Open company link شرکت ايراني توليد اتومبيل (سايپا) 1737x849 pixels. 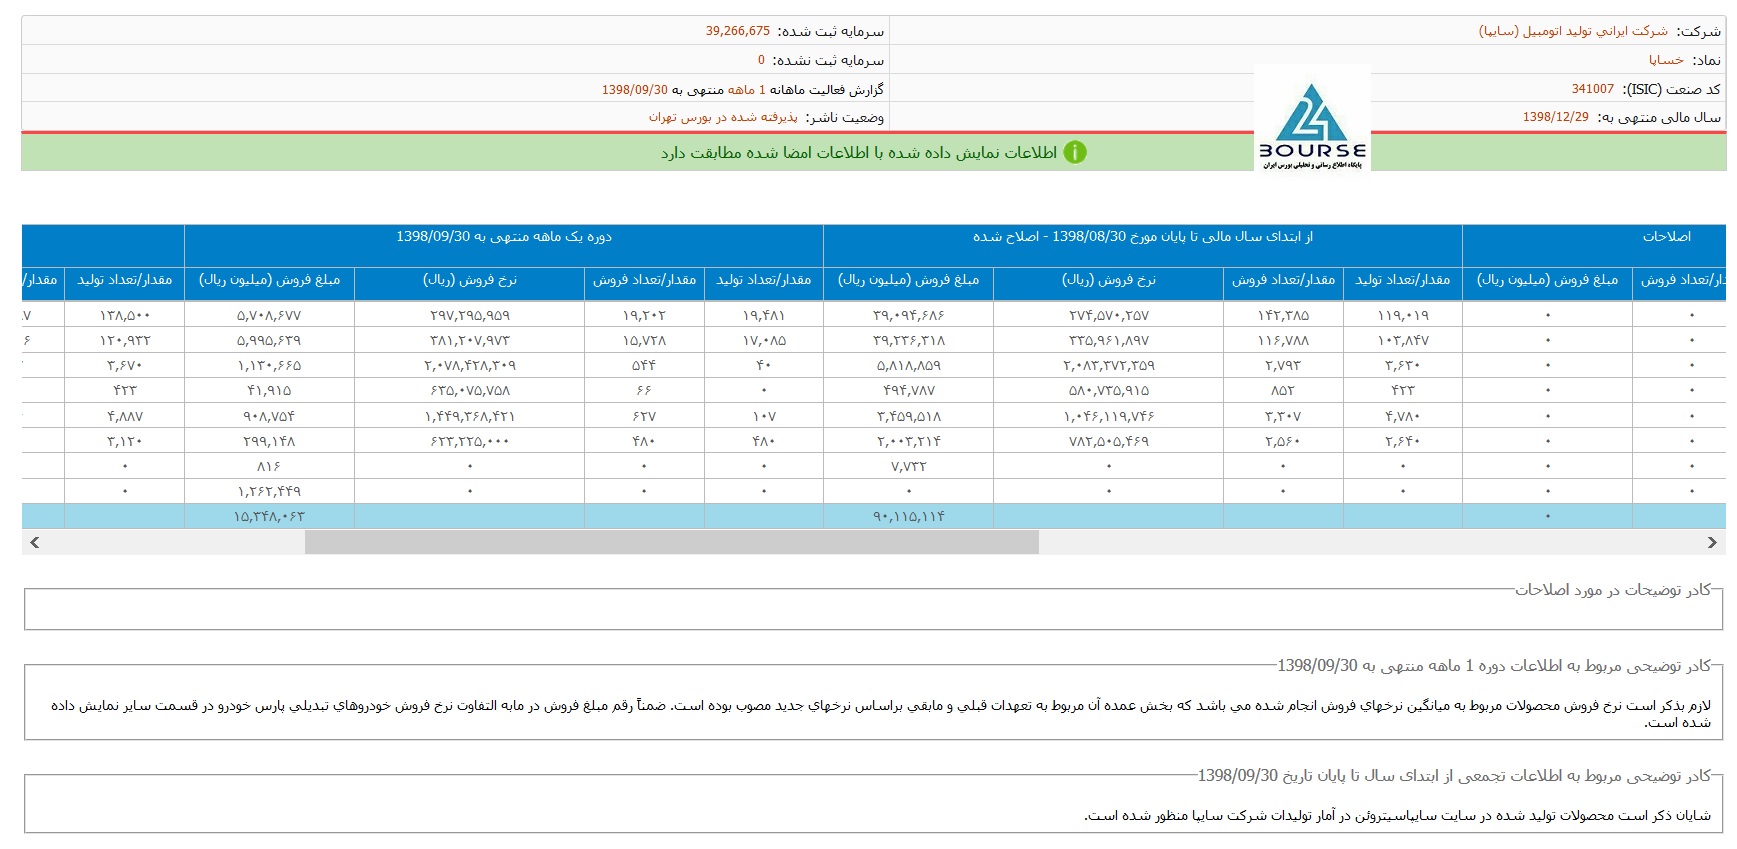pyautogui.click(x=1573, y=31)
